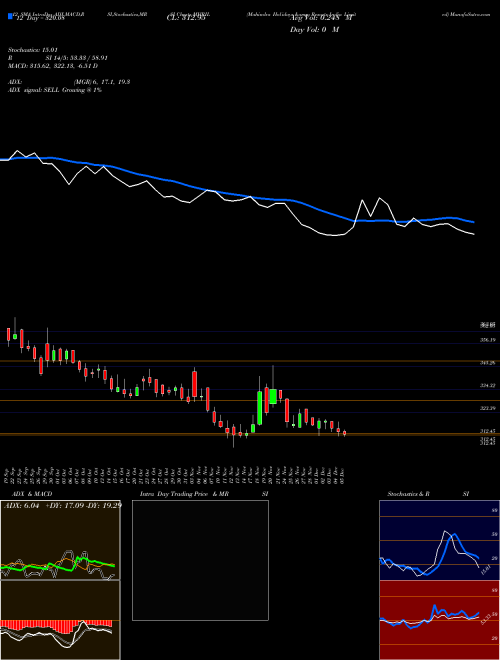Click the 336.19 price axis label

tap(487, 340)
